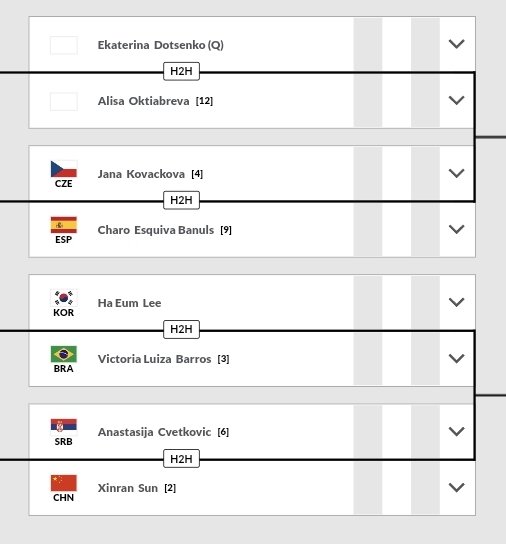The image size is (506, 544).
Task: Click the Brazil flag icon
Action: [x=64, y=354]
